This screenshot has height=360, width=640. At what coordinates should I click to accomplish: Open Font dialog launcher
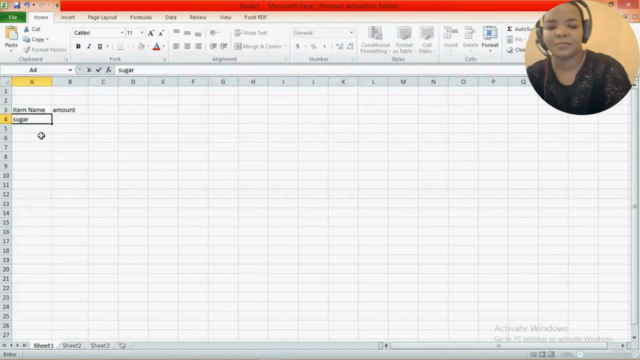(x=164, y=60)
